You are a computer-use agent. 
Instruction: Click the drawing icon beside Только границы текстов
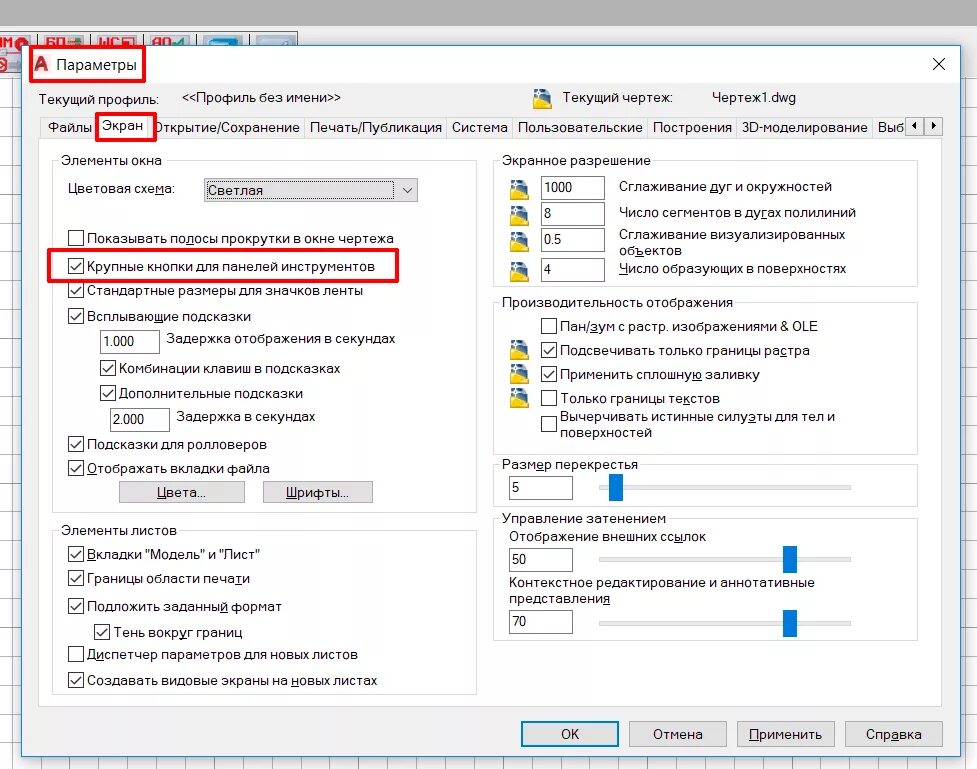519,398
